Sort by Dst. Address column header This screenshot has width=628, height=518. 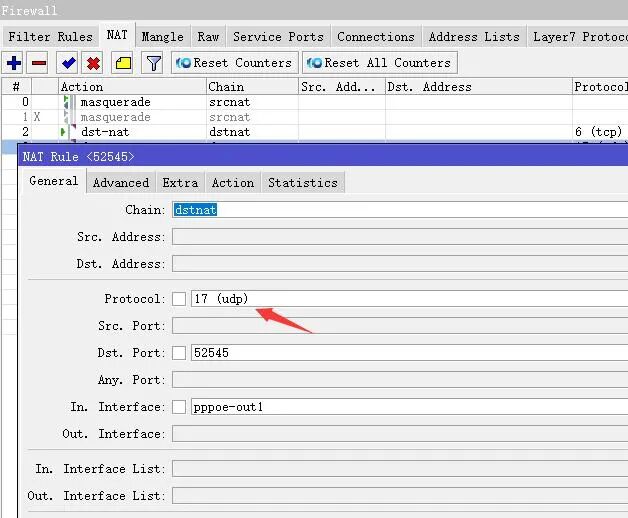click(x=479, y=87)
